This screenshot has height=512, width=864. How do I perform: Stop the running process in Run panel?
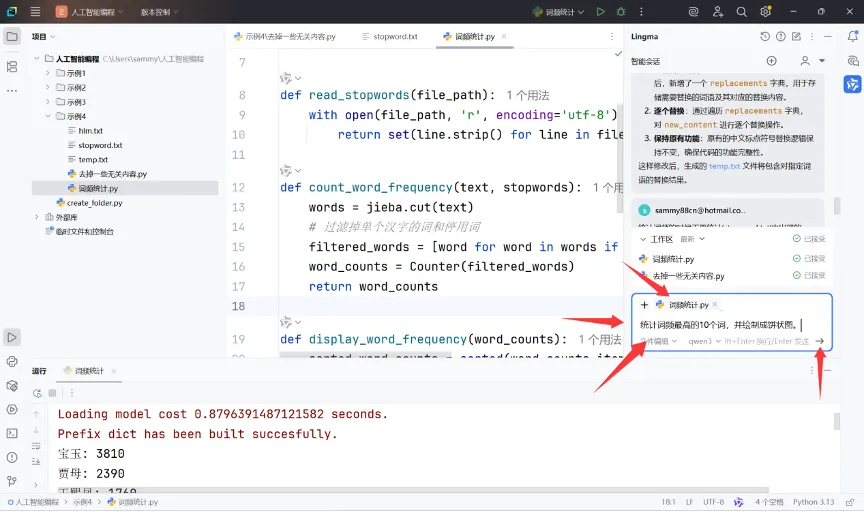click(52, 393)
